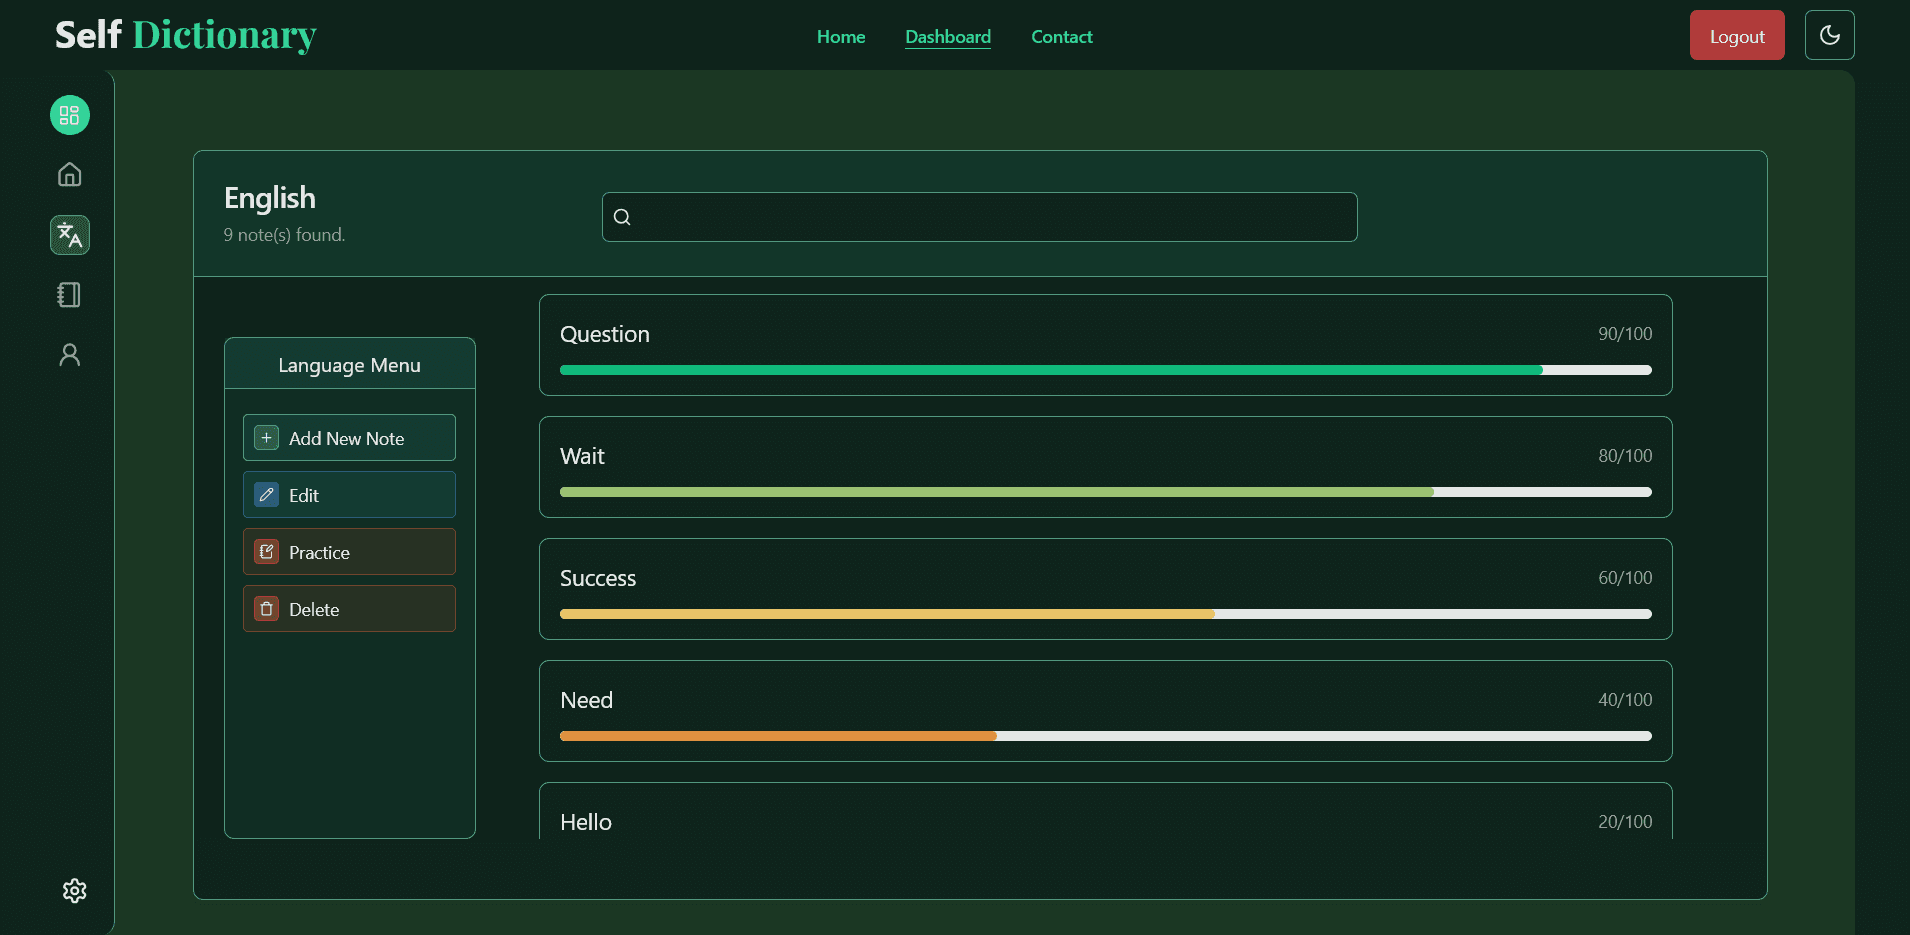Click the 20/100 score on Hello

(1625, 822)
